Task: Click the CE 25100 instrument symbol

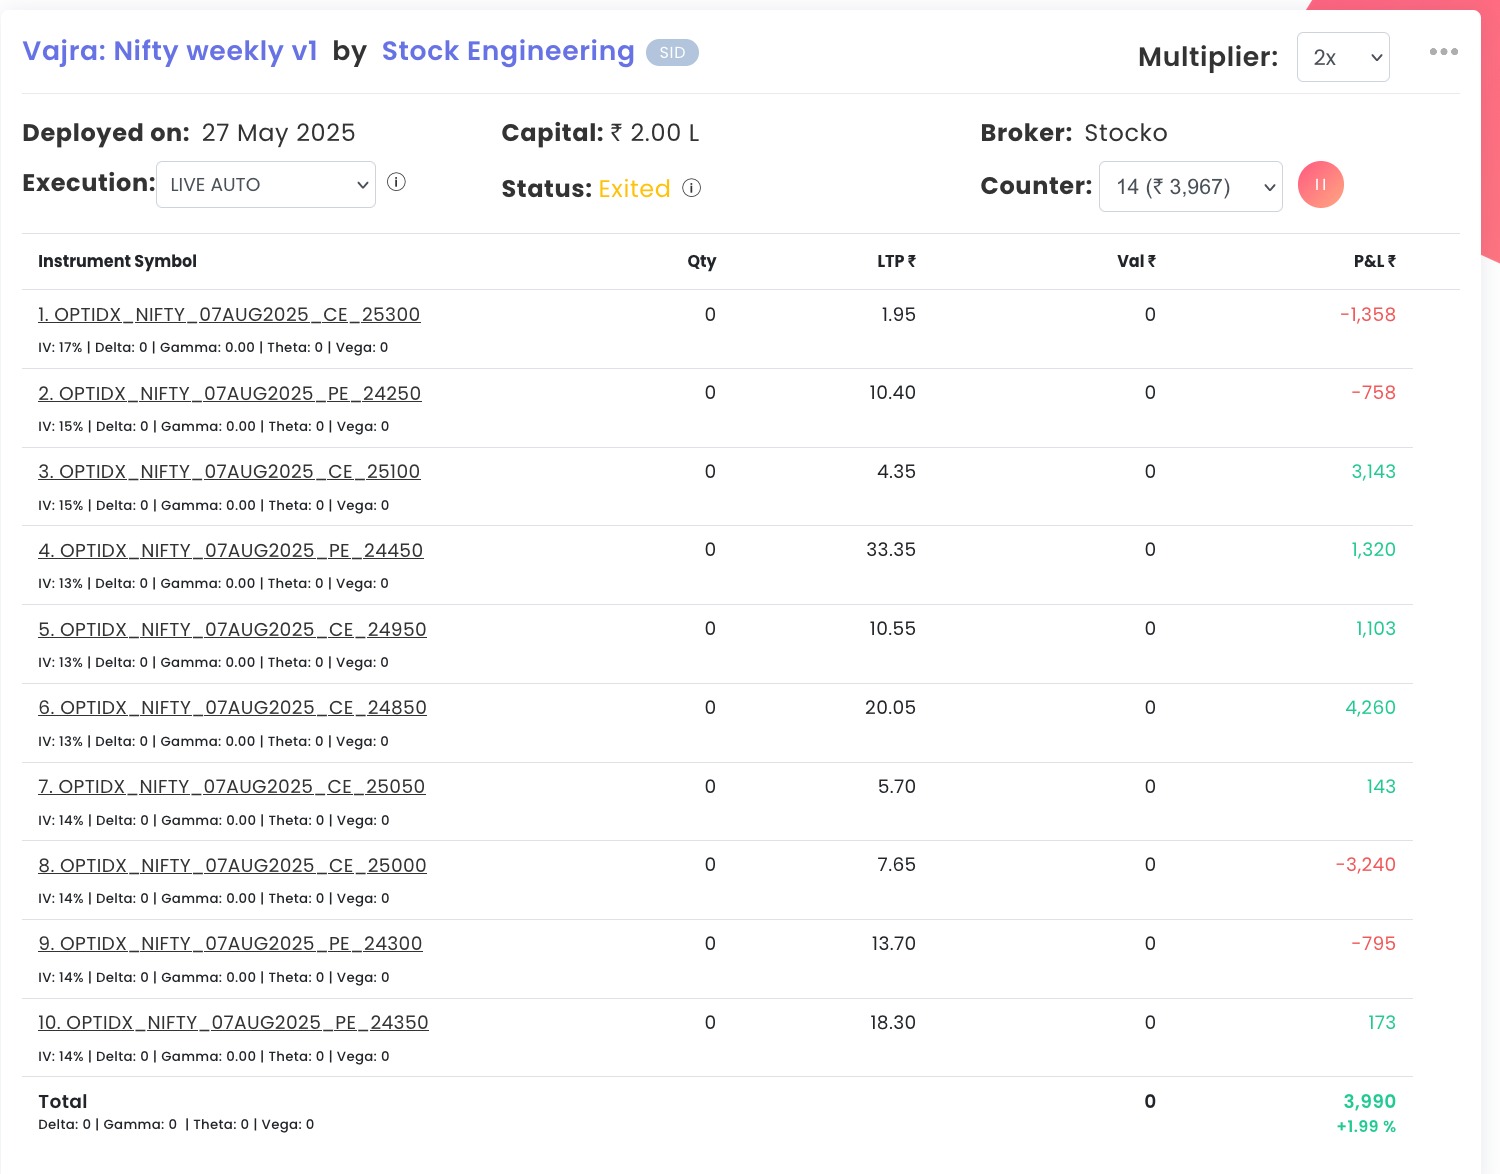Action: tap(229, 472)
